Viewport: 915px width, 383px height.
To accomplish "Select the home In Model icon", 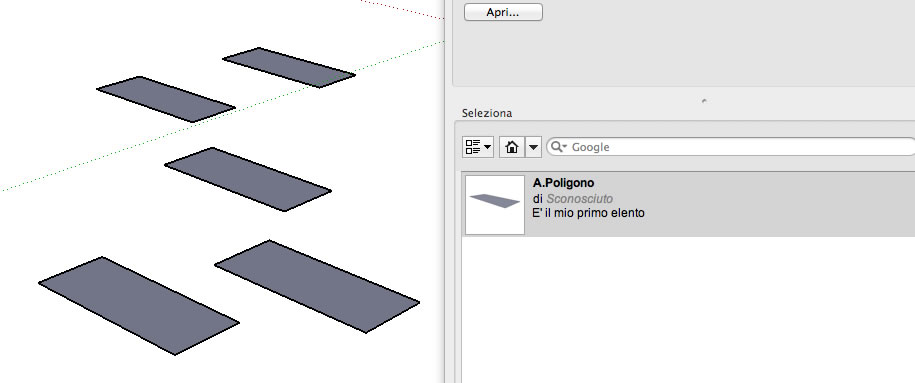I will (x=512, y=147).
